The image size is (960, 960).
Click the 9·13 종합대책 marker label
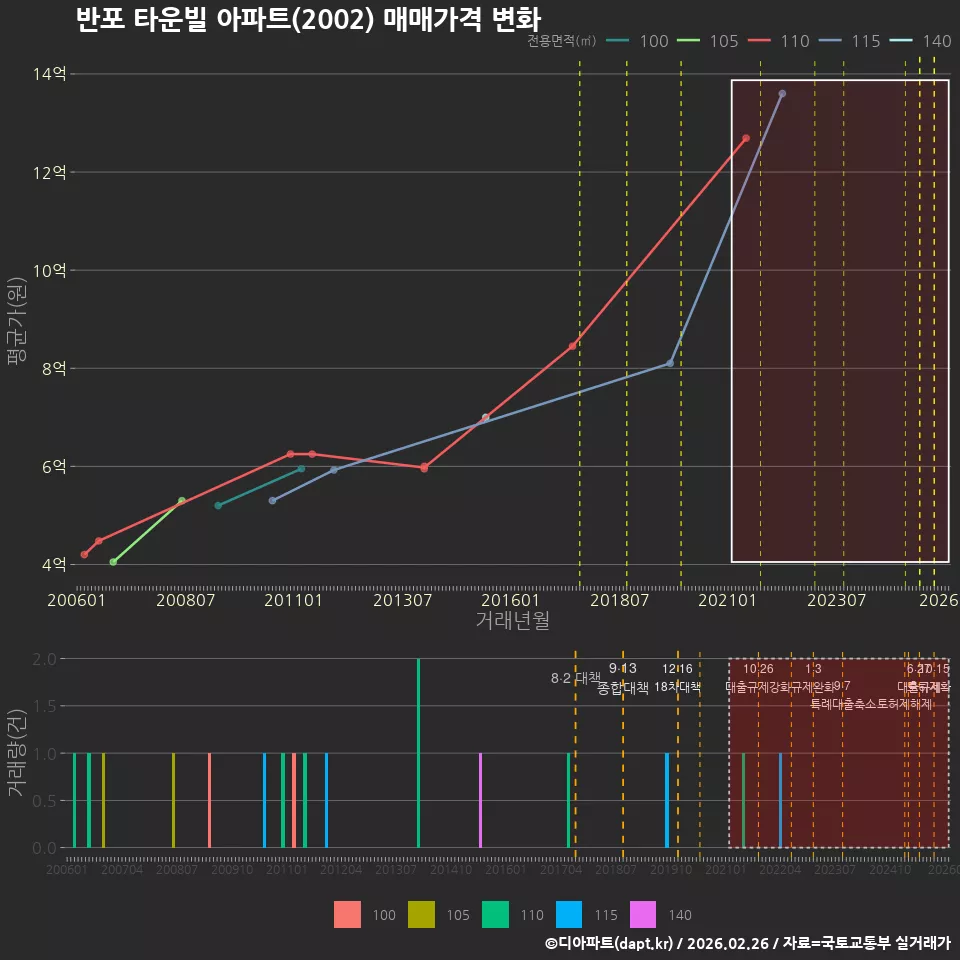point(623,678)
